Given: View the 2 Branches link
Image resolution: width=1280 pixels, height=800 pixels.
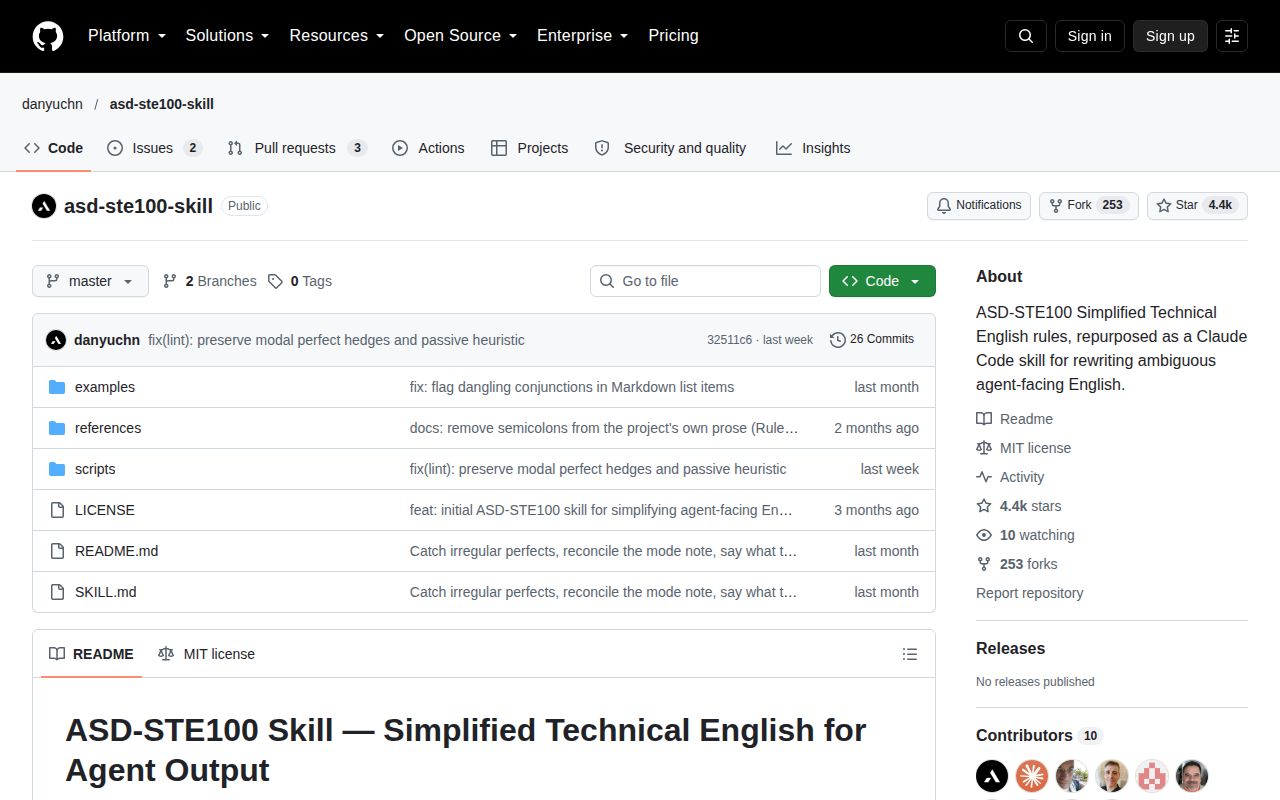Looking at the screenshot, I should [x=210, y=281].
